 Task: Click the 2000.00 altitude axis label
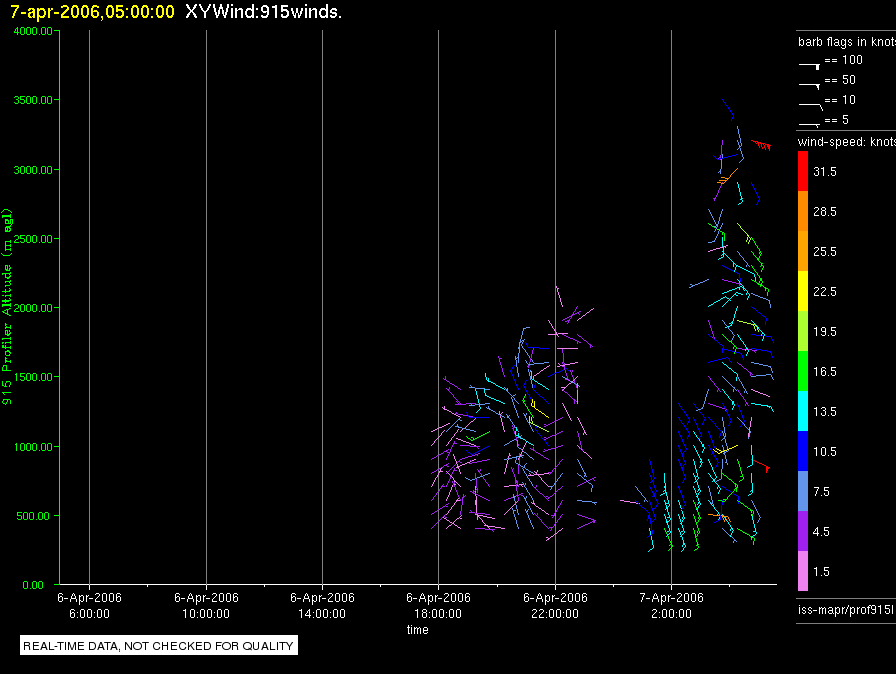[33, 308]
